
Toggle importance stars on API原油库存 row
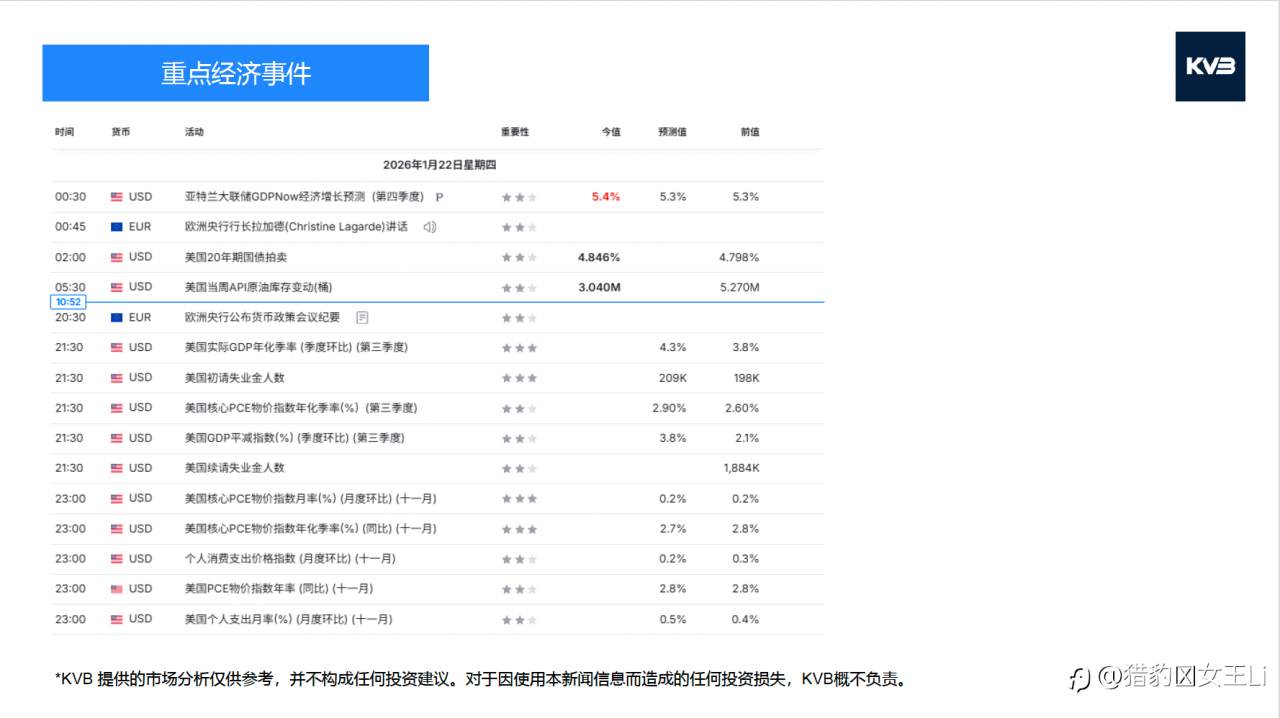(x=519, y=287)
